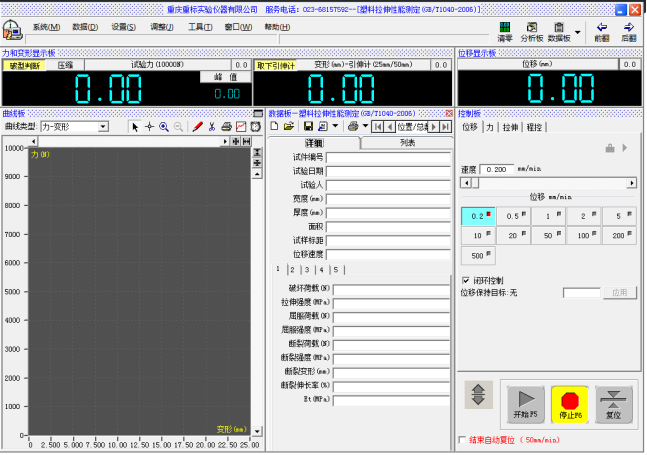This screenshot has height=455, width=647.
Task: Save data with the floppy disk icon
Action: tap(308, 127)
